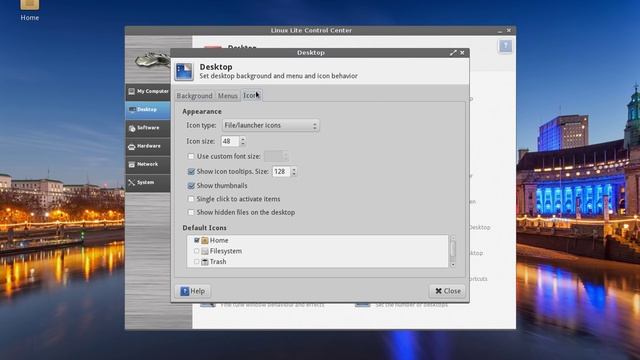Viewport: 640px width, 360px height.
Task: Click the help icon in Control Center window
Action: click(x=505, y=46)
